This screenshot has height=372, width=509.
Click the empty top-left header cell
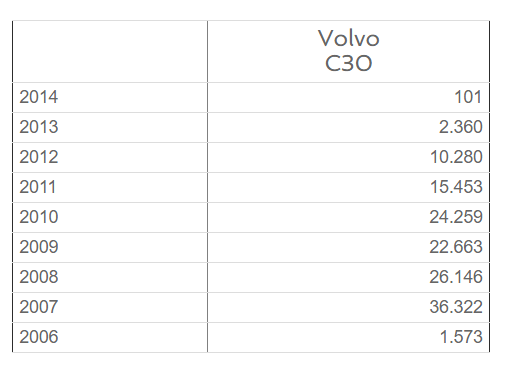click(x=110, y=51)
